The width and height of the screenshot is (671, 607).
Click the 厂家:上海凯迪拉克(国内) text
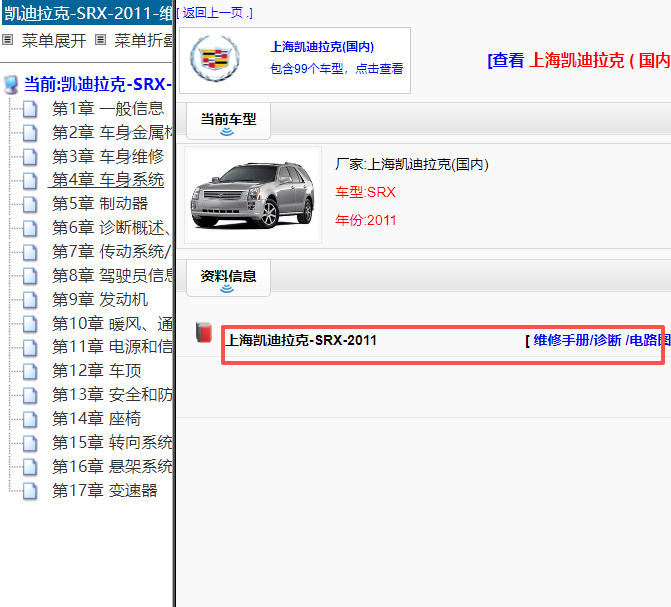tap(412, 164)
